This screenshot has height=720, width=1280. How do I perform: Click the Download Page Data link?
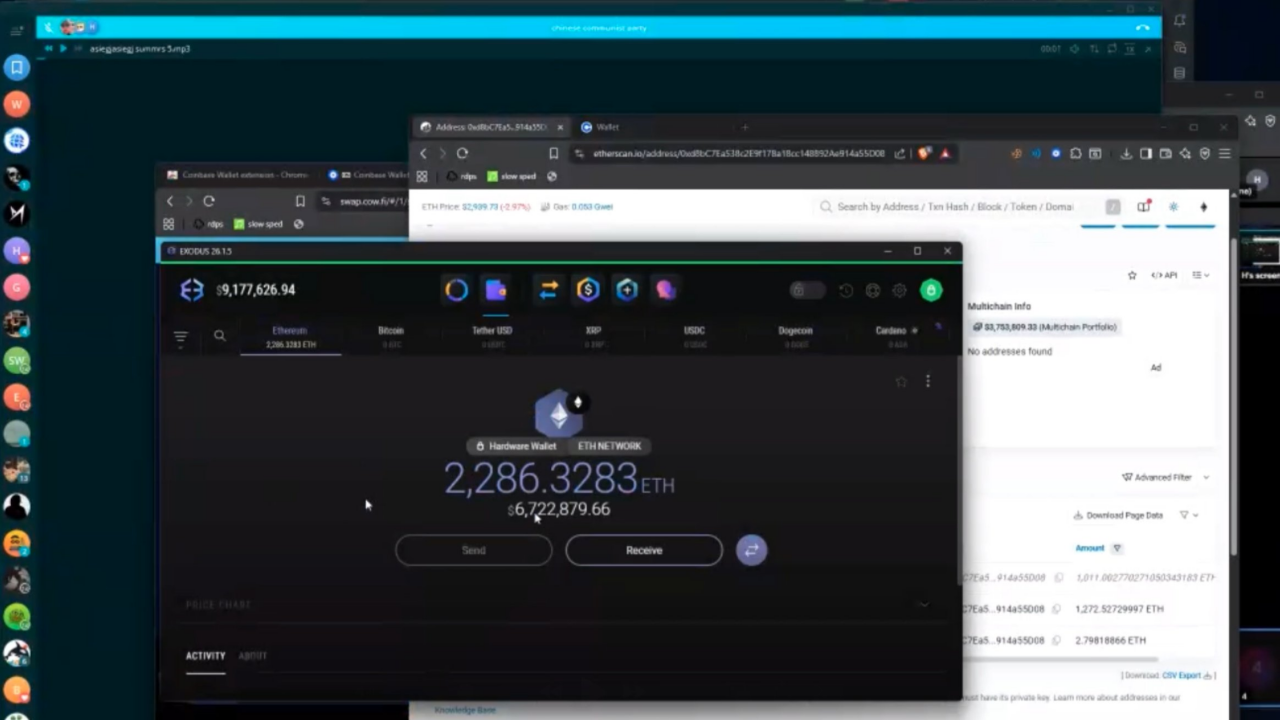click(1118, 515)
